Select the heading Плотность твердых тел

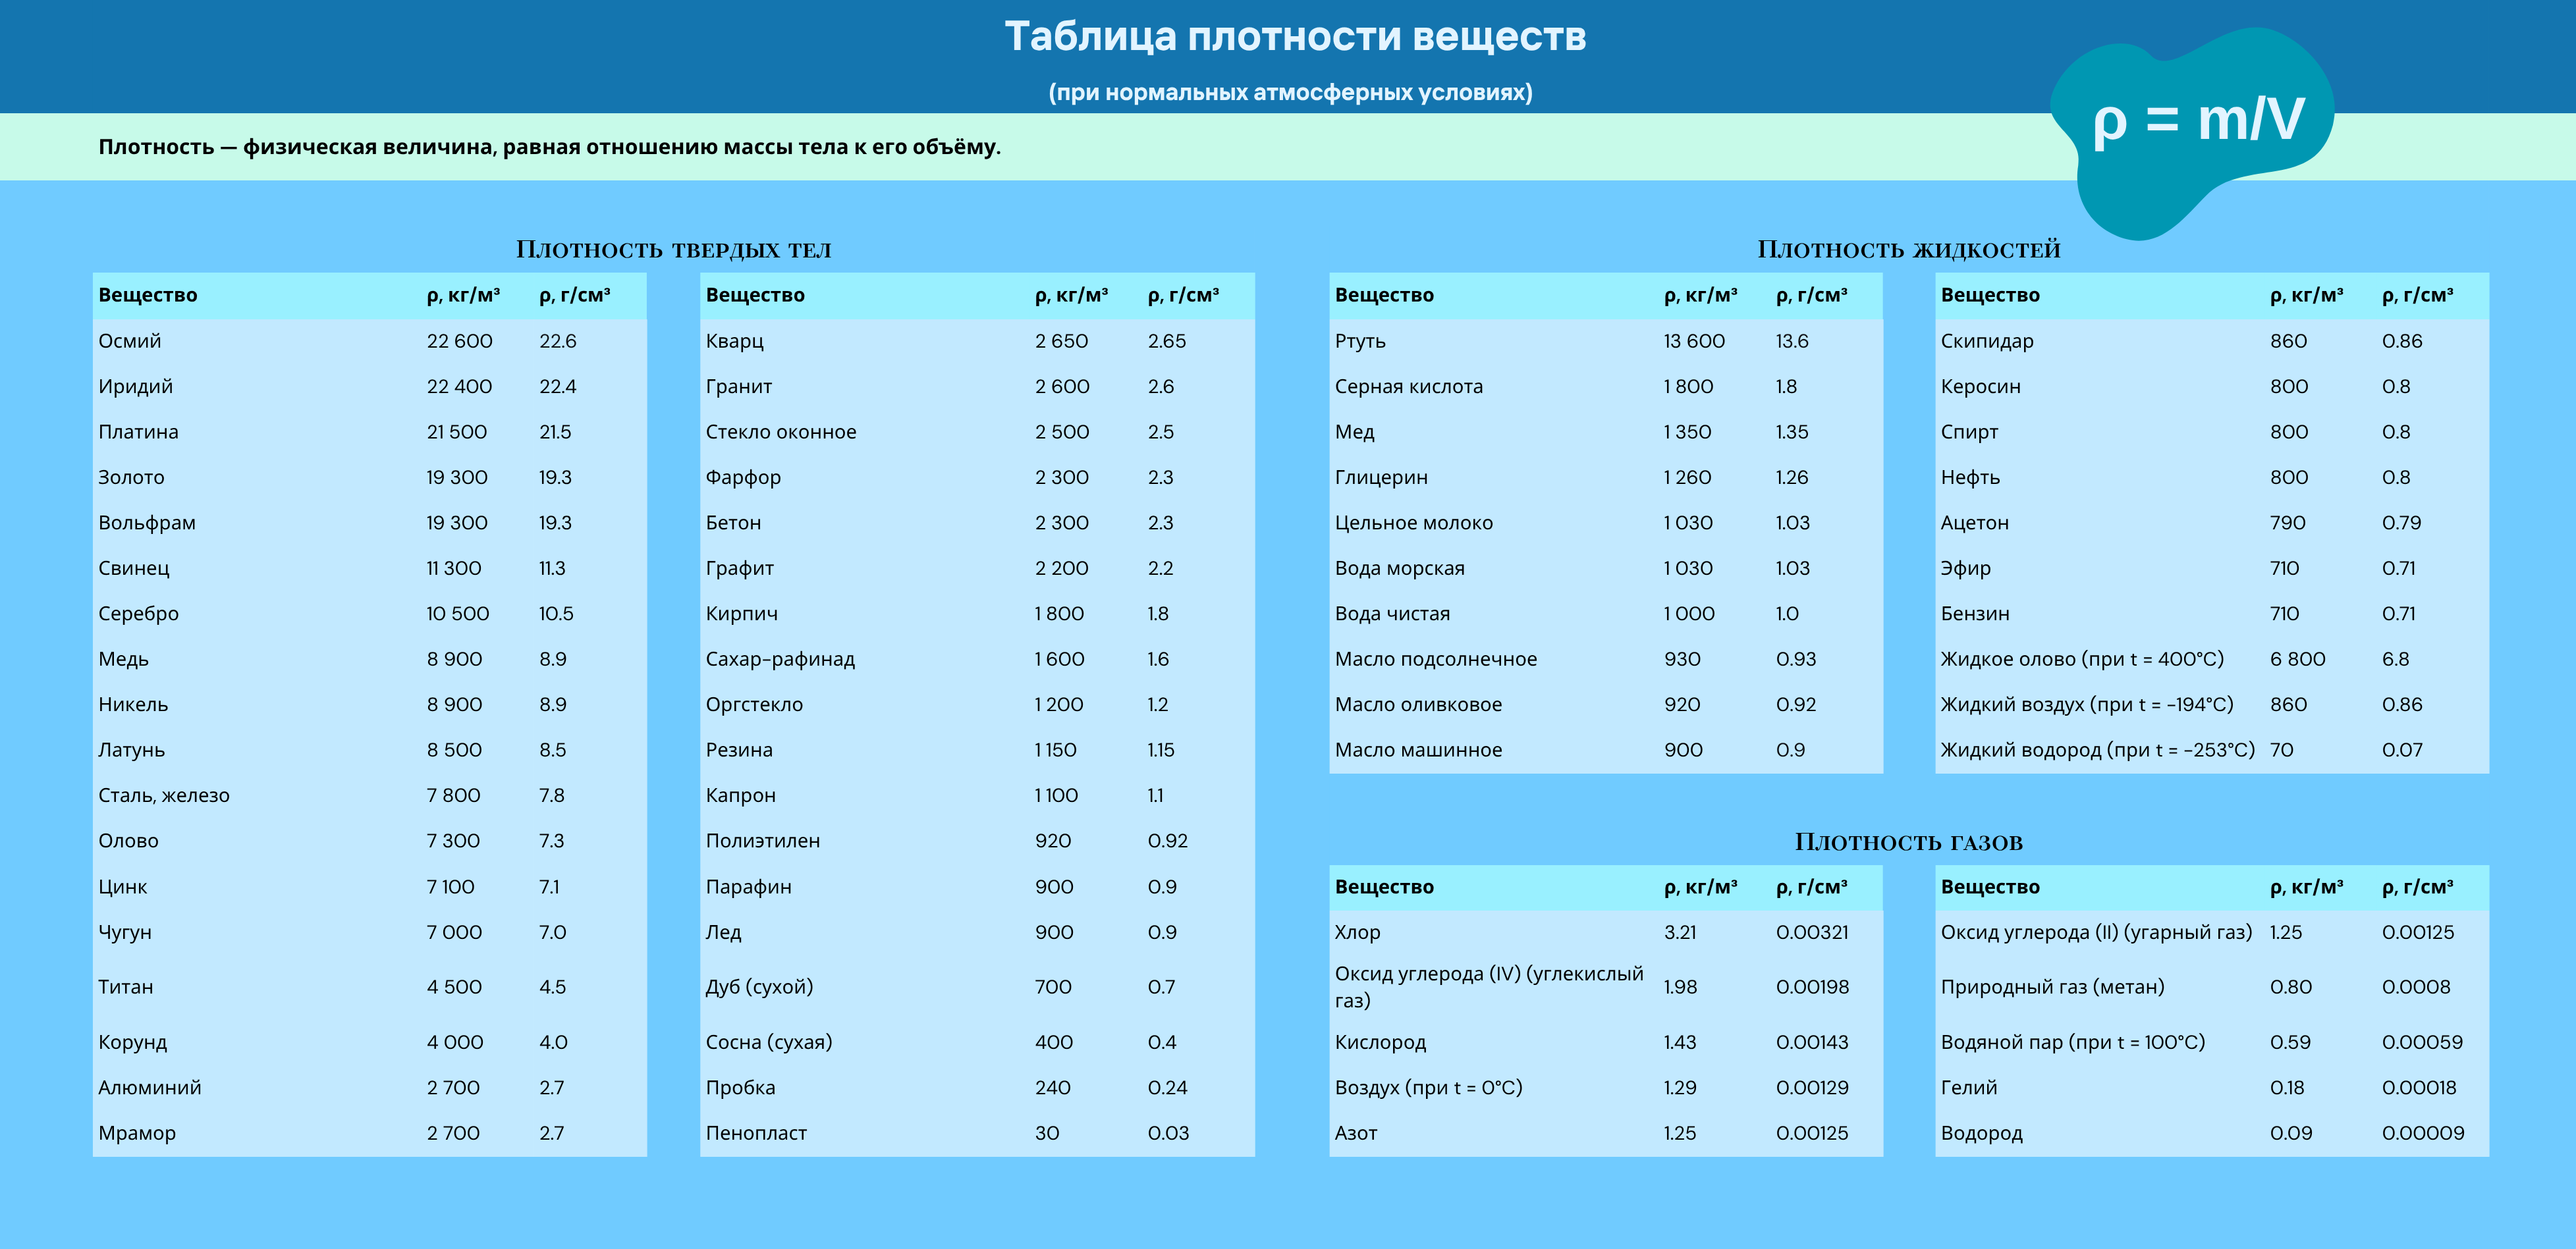(675, 249)
